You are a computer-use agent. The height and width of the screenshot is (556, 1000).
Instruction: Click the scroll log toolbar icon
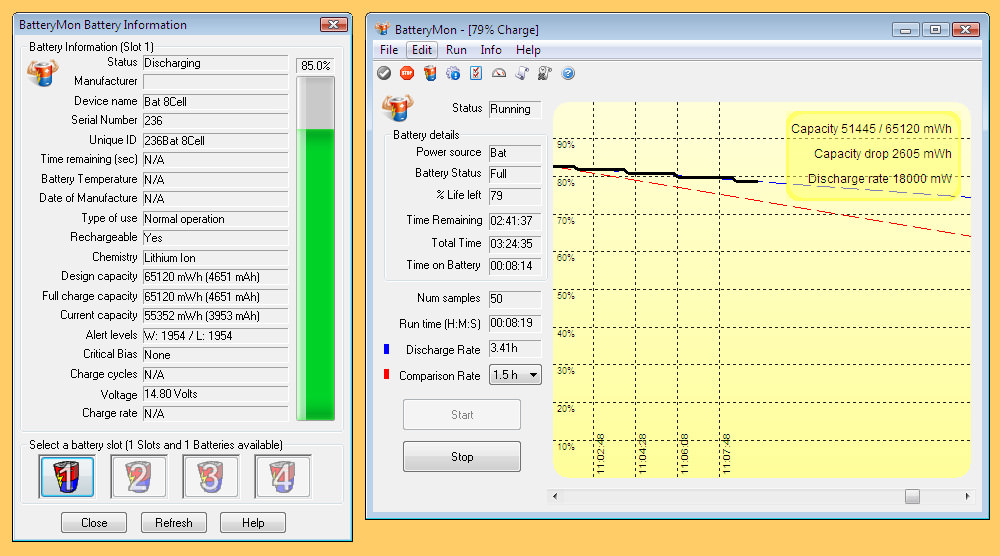tap(522, 73)
